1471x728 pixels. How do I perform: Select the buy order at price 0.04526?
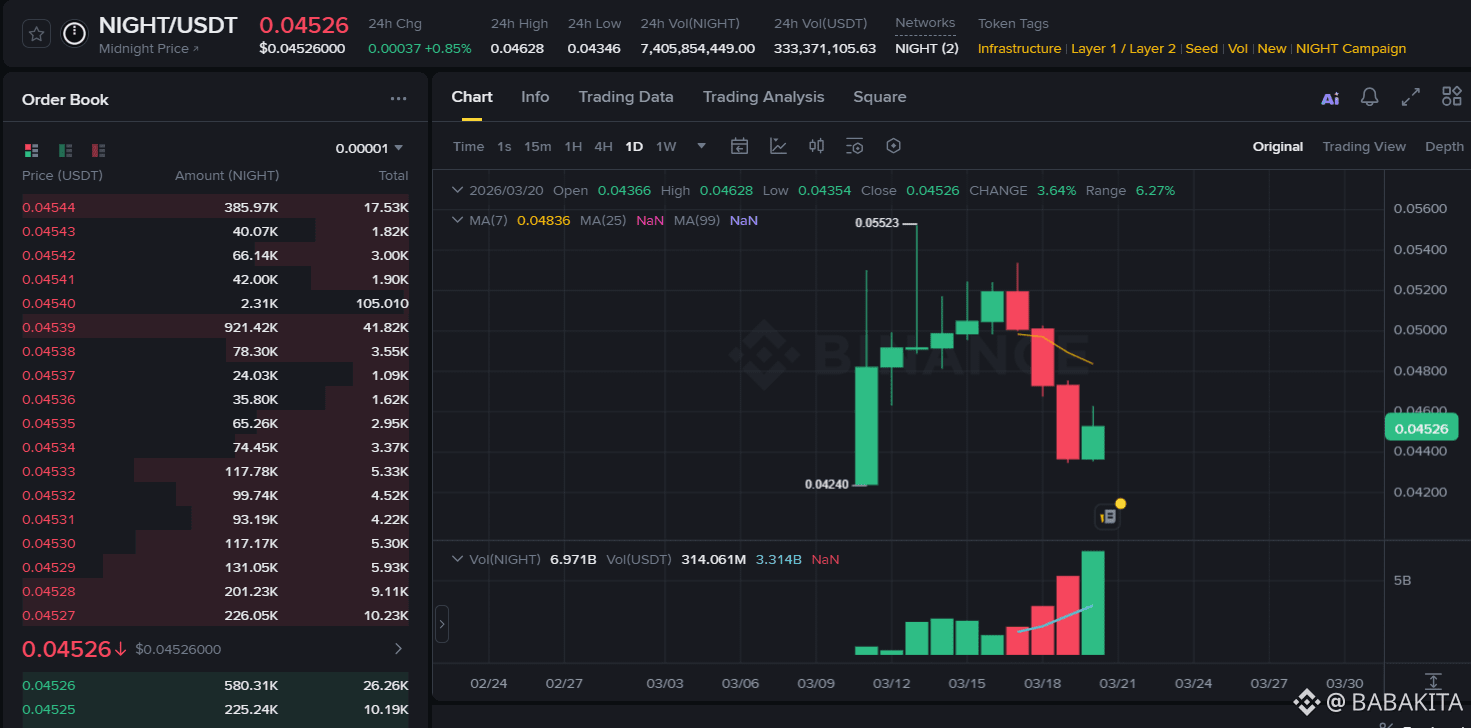point(215,685)
